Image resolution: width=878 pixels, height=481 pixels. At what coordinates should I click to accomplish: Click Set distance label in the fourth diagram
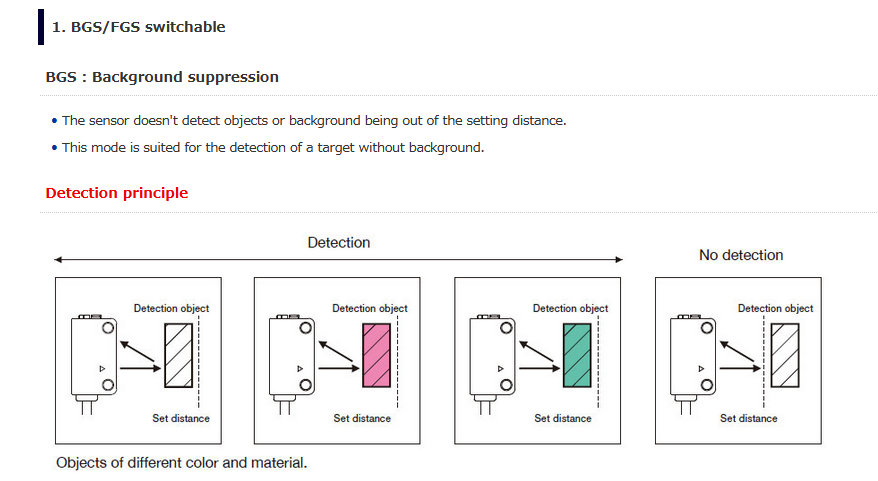click(x=749, y=418)
